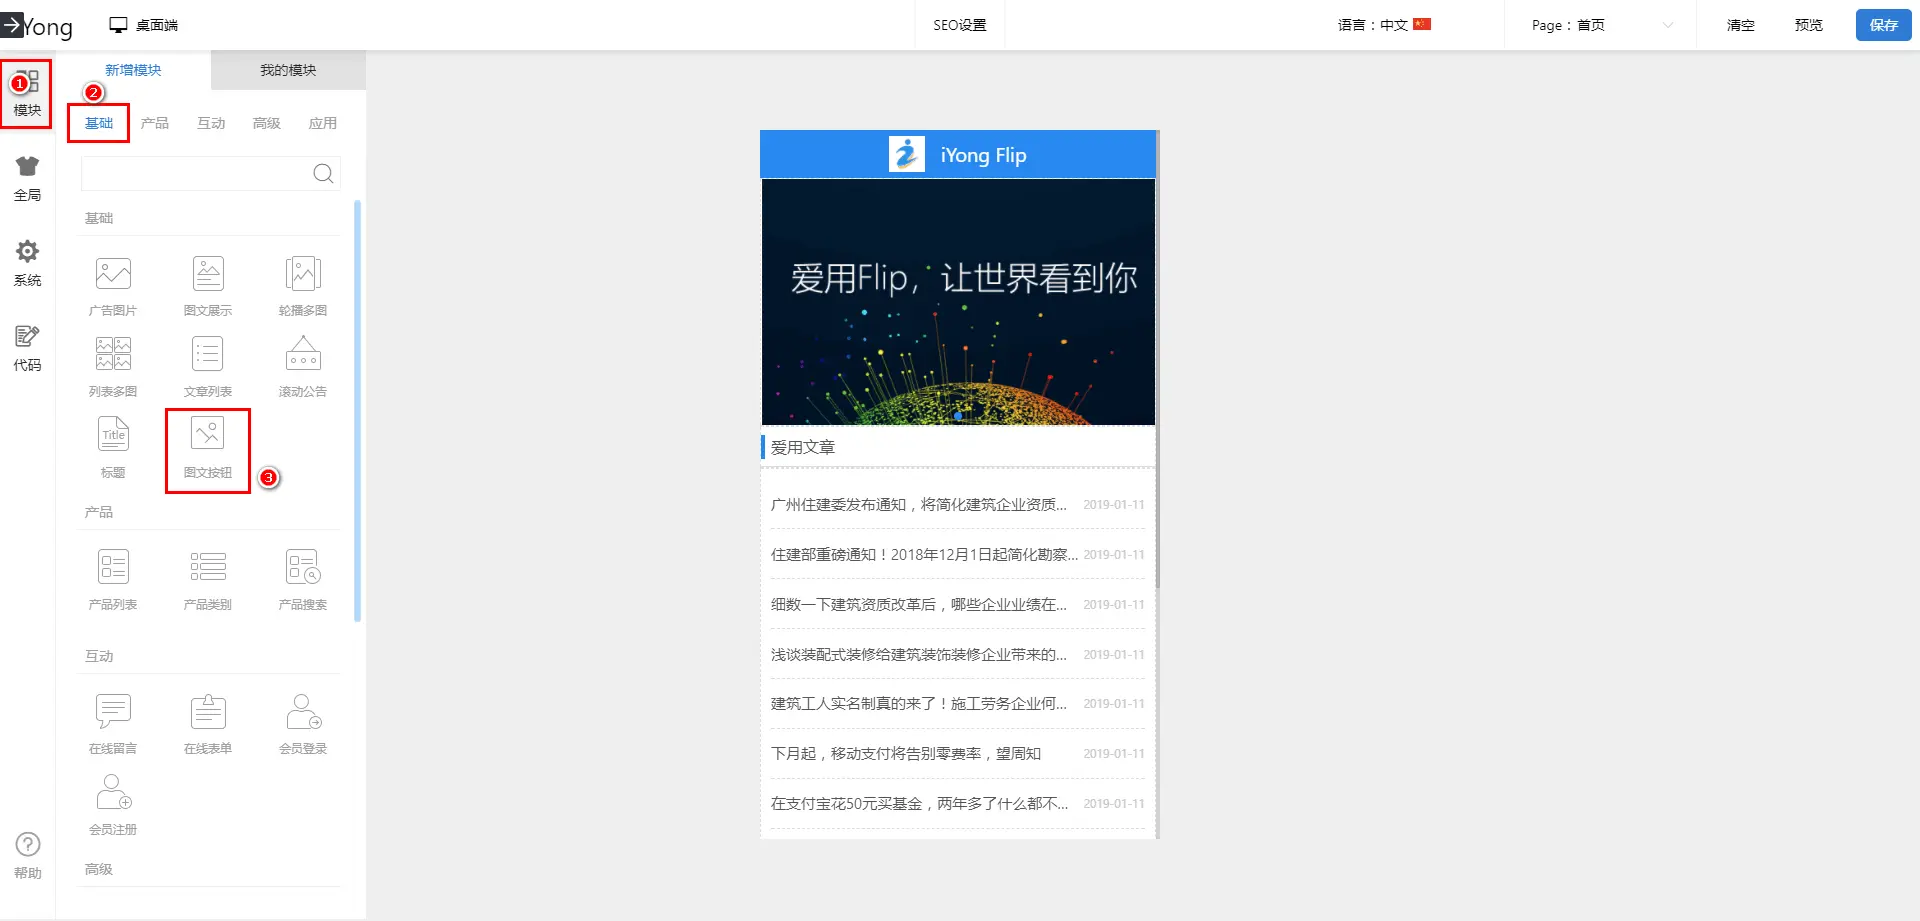This screenshot has height=921, width=1920.
Task: Switch to the 我的模块 tab
Action: pos(288,70)
